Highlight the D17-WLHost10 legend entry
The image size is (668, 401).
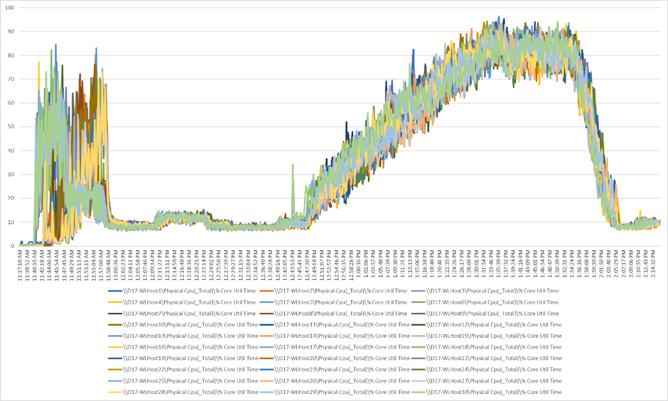click(x=183, y=325)
